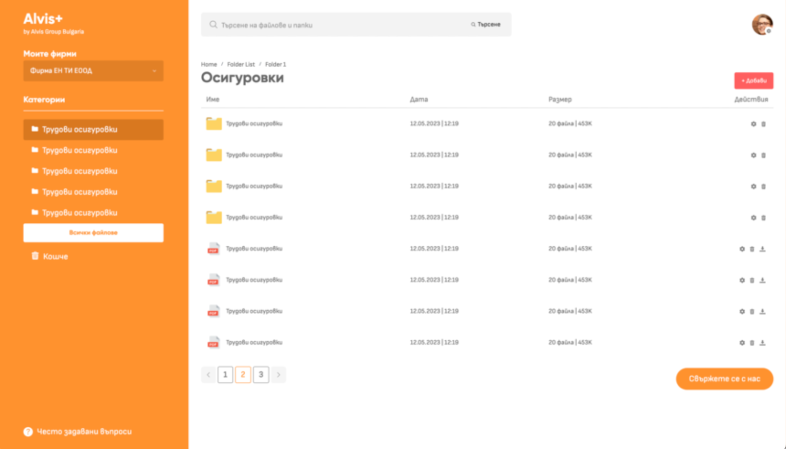
Task: Select highlighted Трудови осигуровки category in sidebar
Action: click(x=93, y=129)
